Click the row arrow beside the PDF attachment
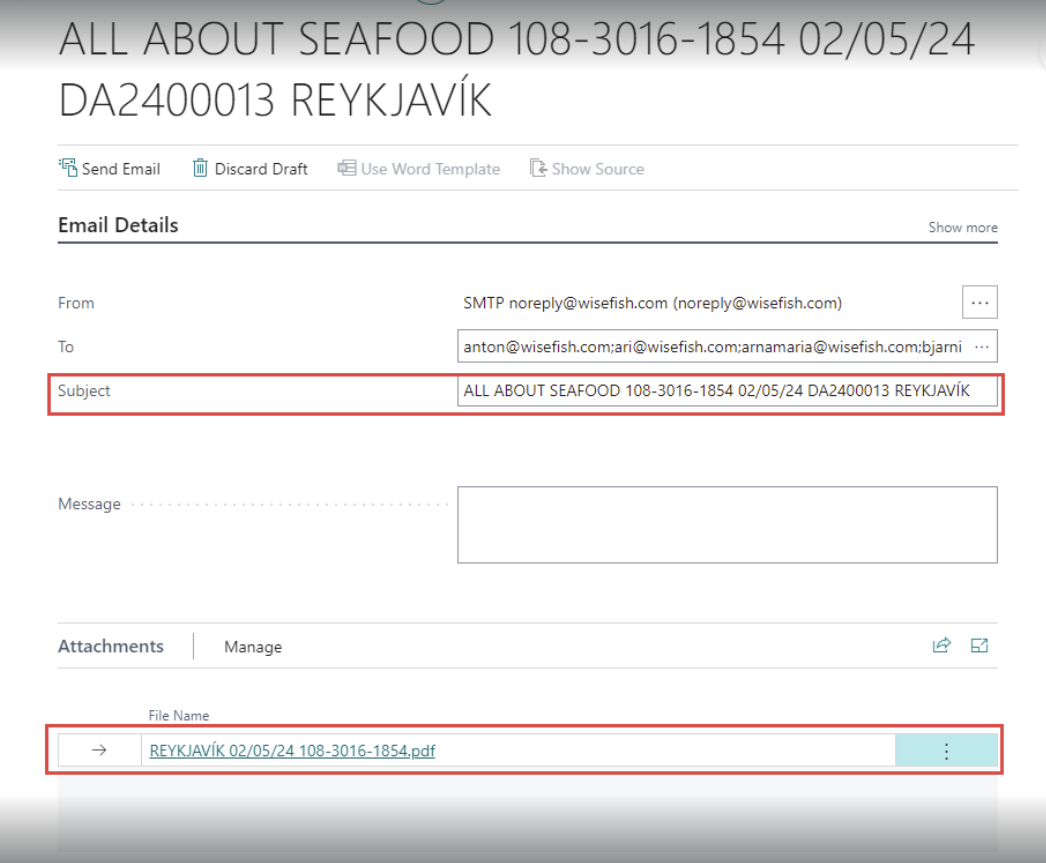Screen dimensions: 1046x863 pyautogui.click(x=99, y=750)
